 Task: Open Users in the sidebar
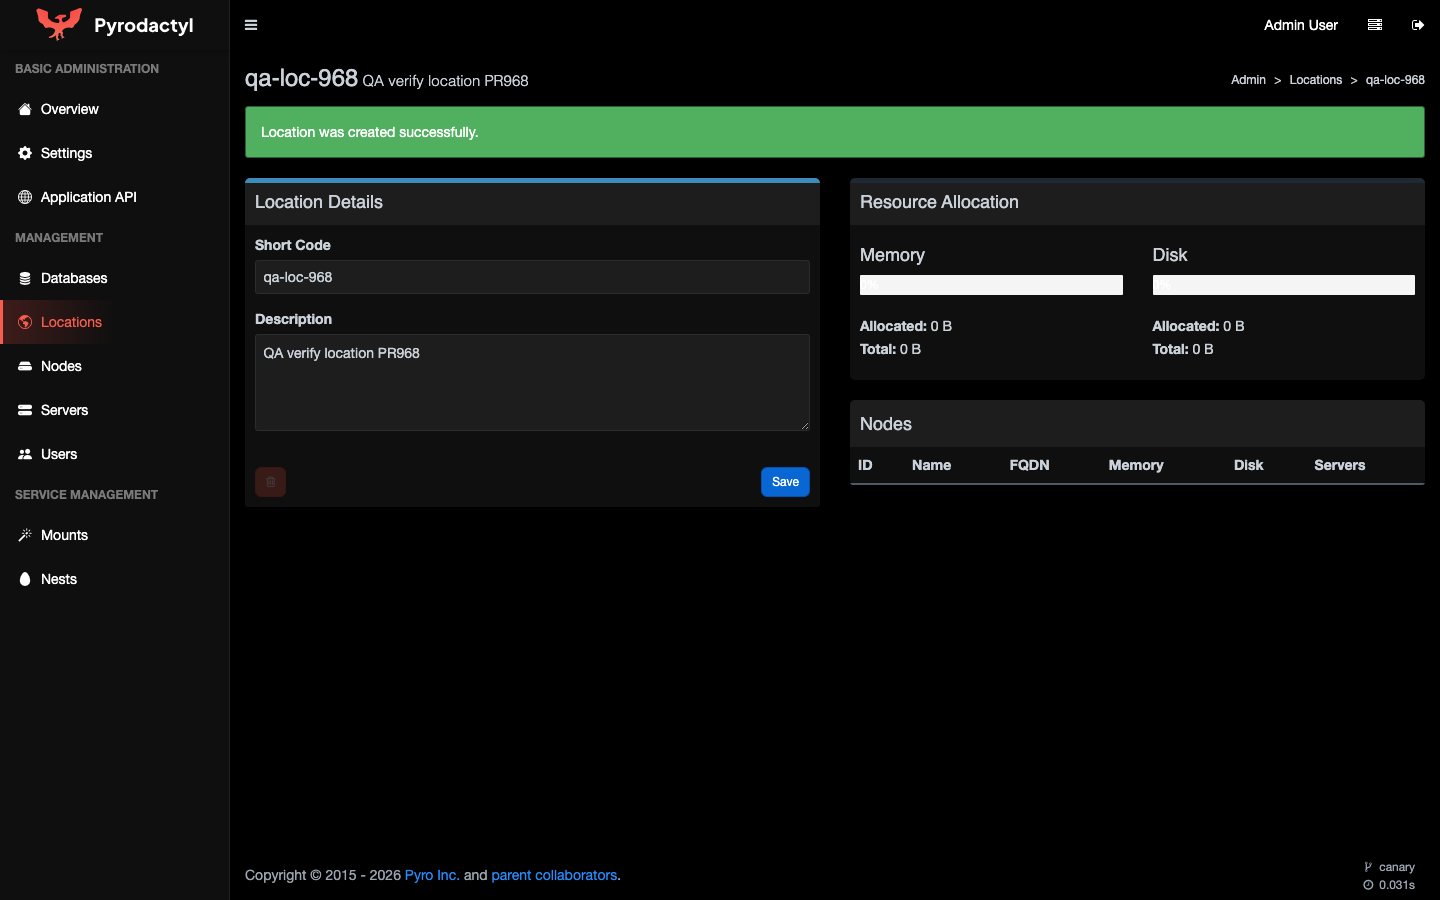pos(114,454)
